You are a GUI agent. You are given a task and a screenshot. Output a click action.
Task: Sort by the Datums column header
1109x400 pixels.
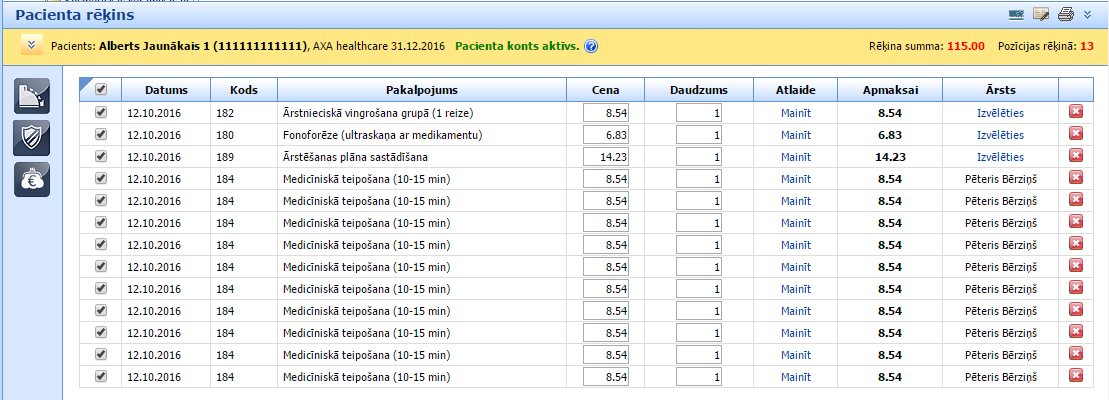(166, 90)
